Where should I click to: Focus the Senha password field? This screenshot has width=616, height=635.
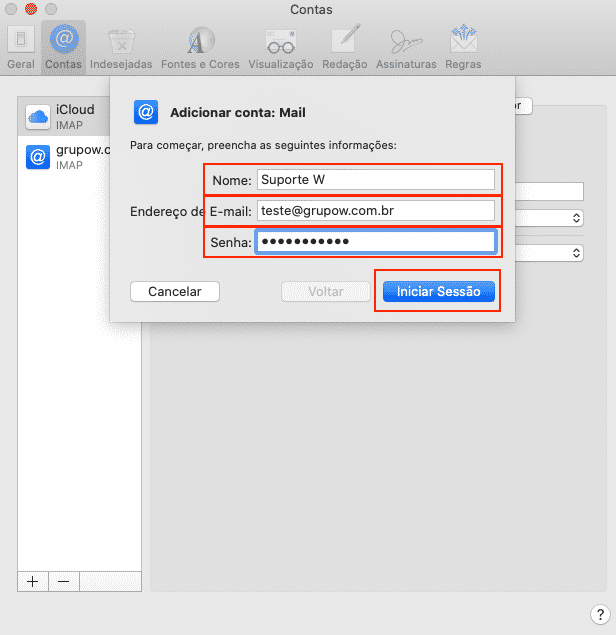(x=375, y=242)
